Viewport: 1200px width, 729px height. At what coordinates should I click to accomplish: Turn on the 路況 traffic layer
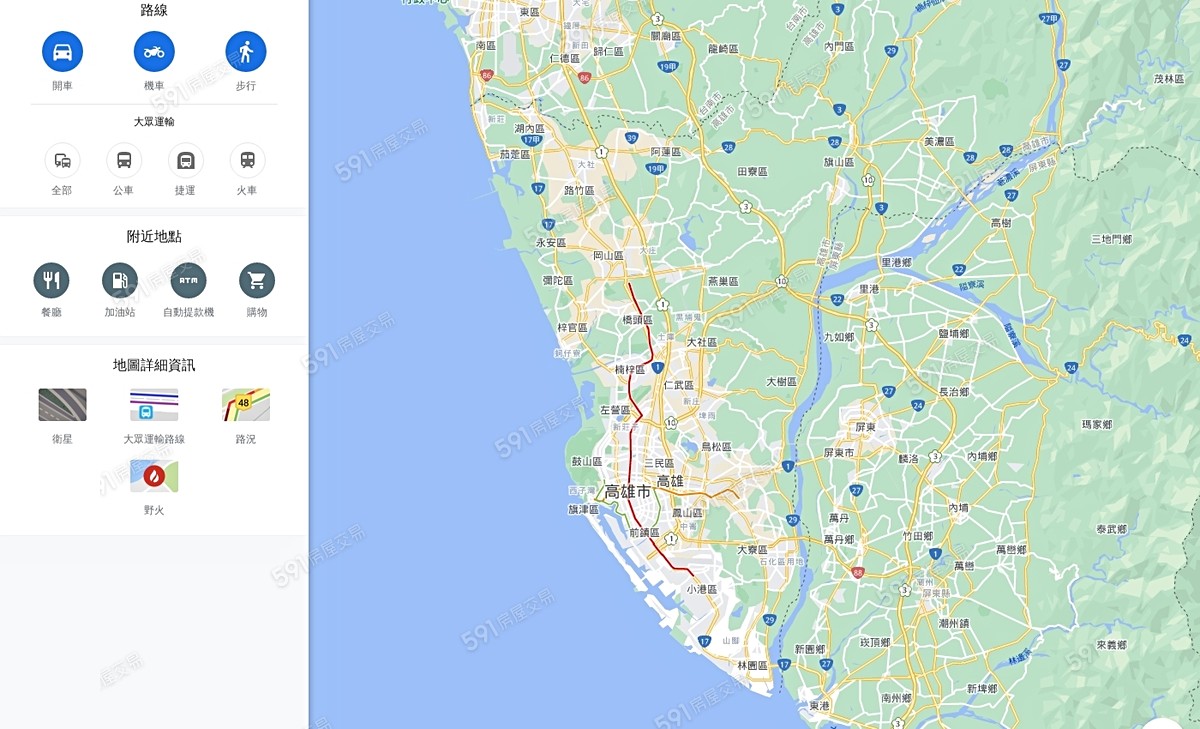pyautogui.click(x=246, y=405)
